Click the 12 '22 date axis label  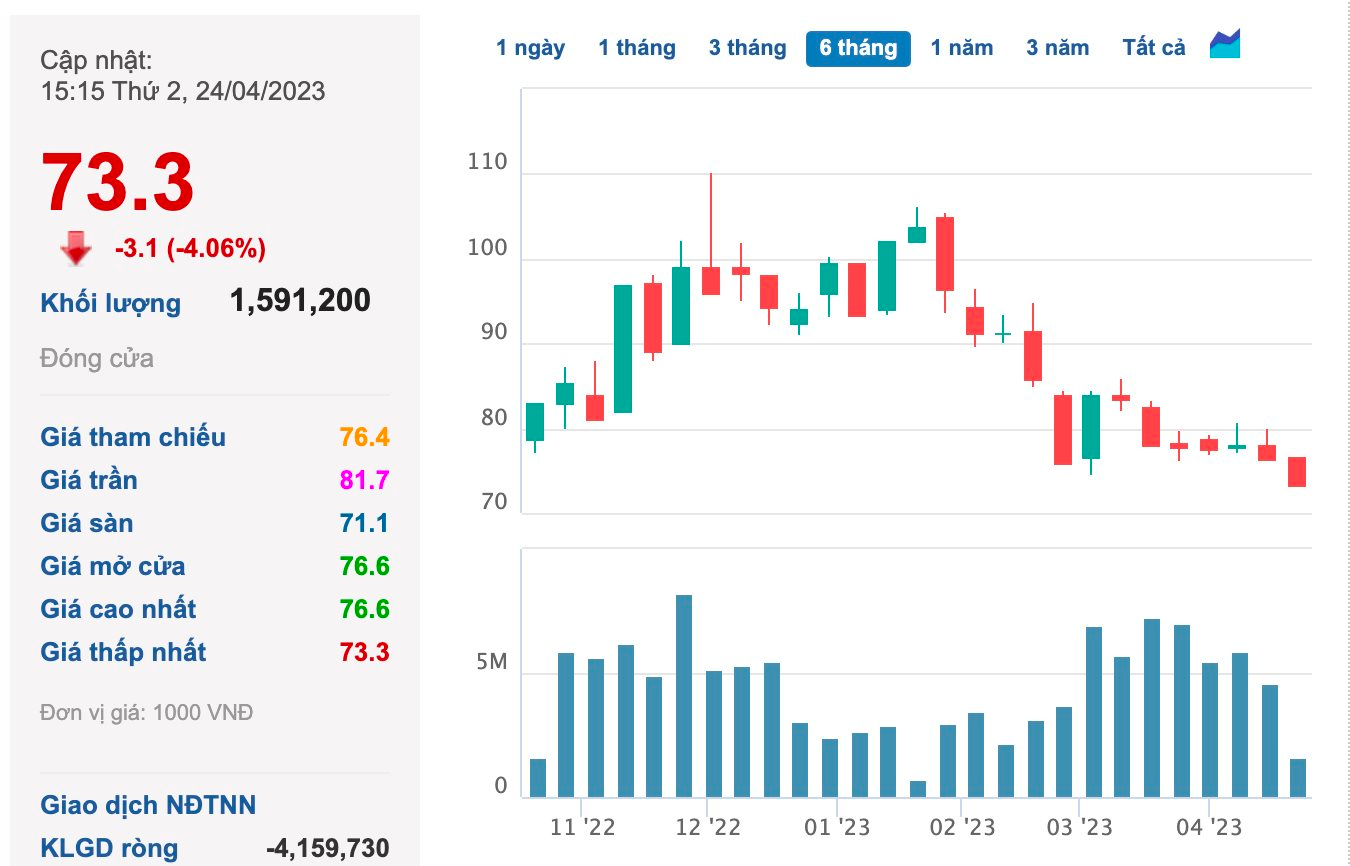coord(708,828)
